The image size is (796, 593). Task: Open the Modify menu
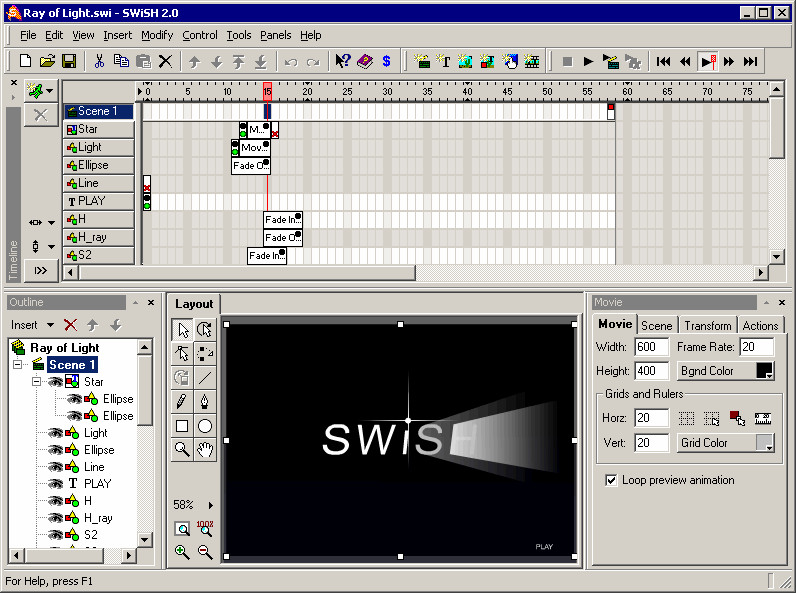(157, 35)
